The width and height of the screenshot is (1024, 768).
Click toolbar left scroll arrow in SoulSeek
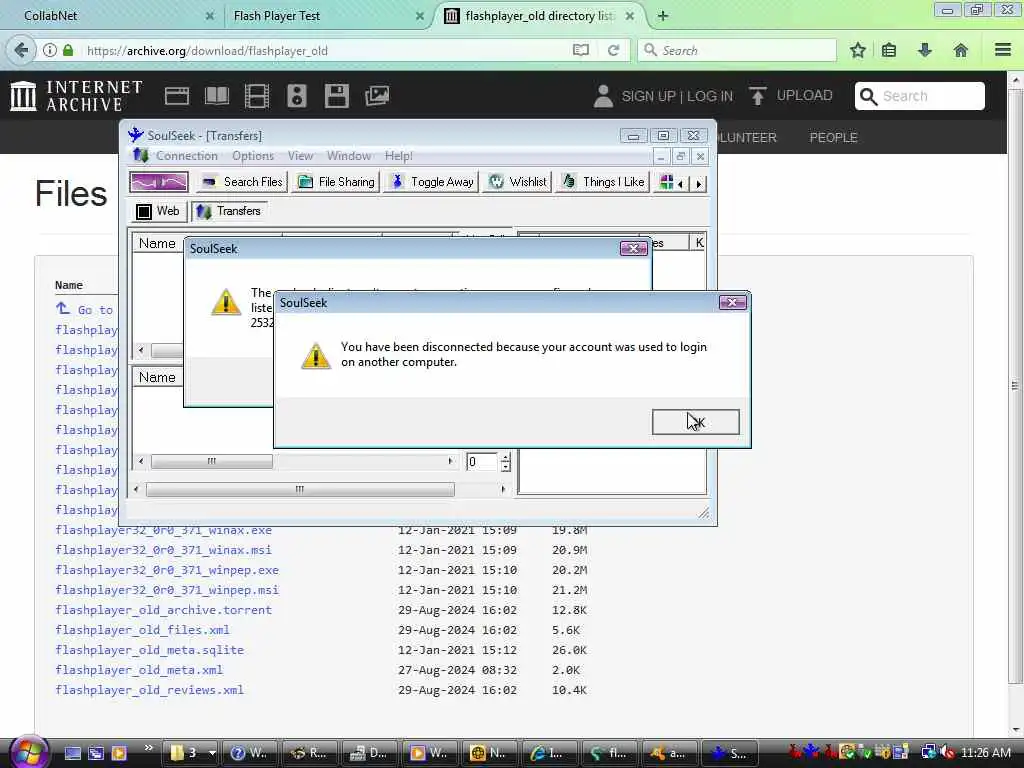pos(680,184)
